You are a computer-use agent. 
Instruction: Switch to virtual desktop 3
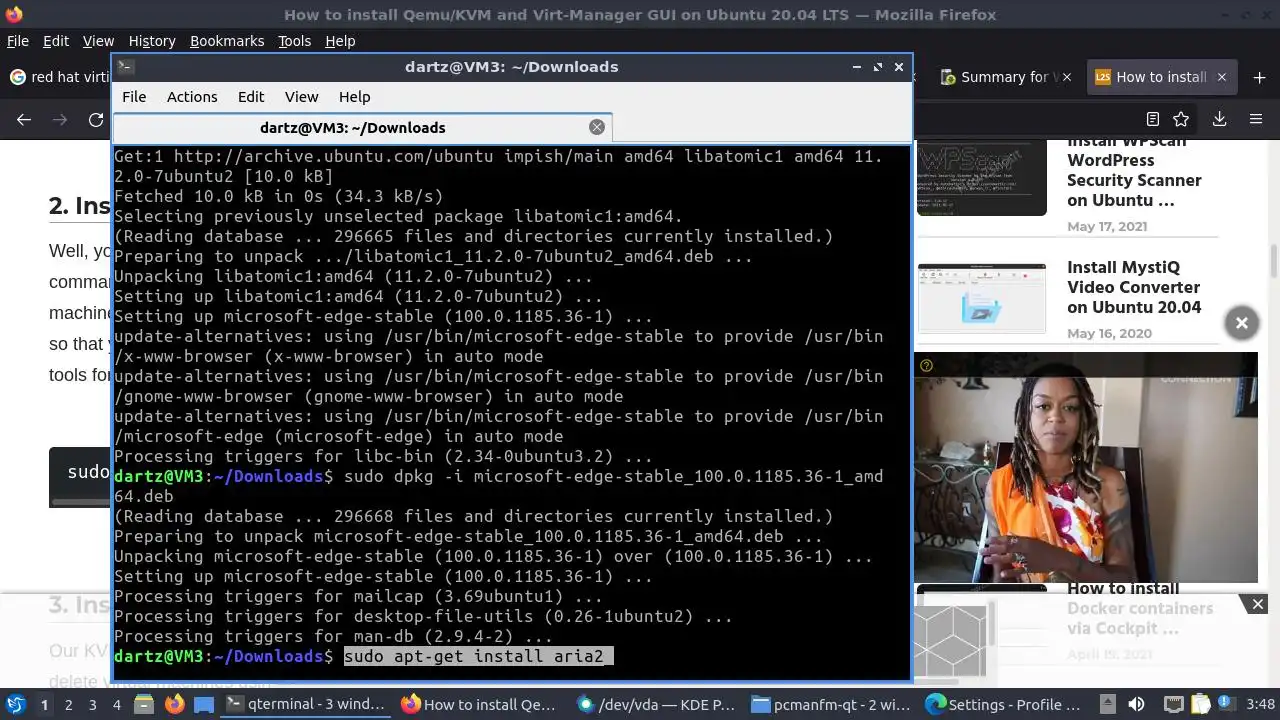[x=92, y=705]
